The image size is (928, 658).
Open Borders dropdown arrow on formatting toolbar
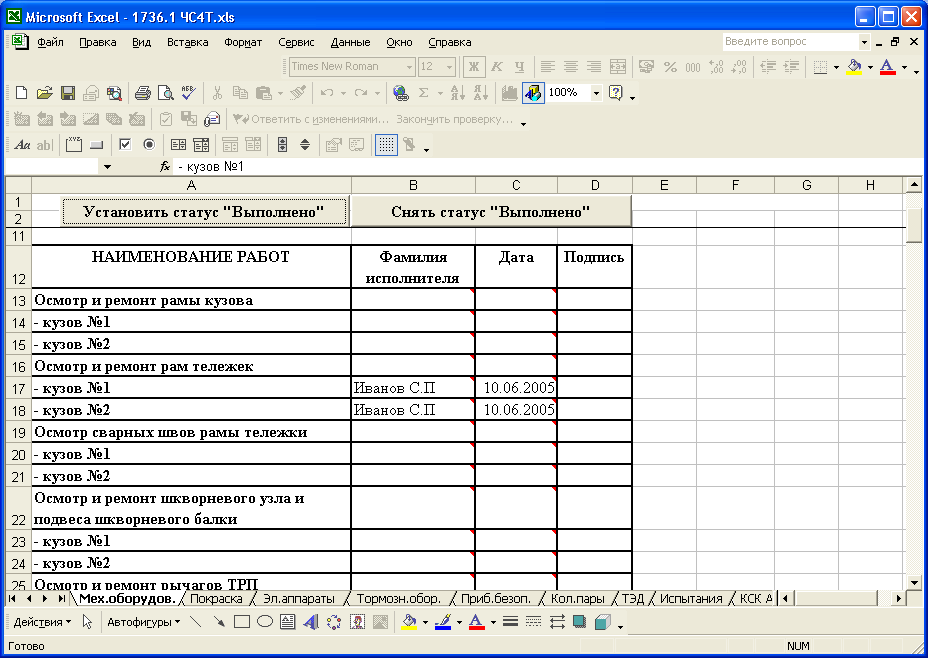(x=836, y=67)
